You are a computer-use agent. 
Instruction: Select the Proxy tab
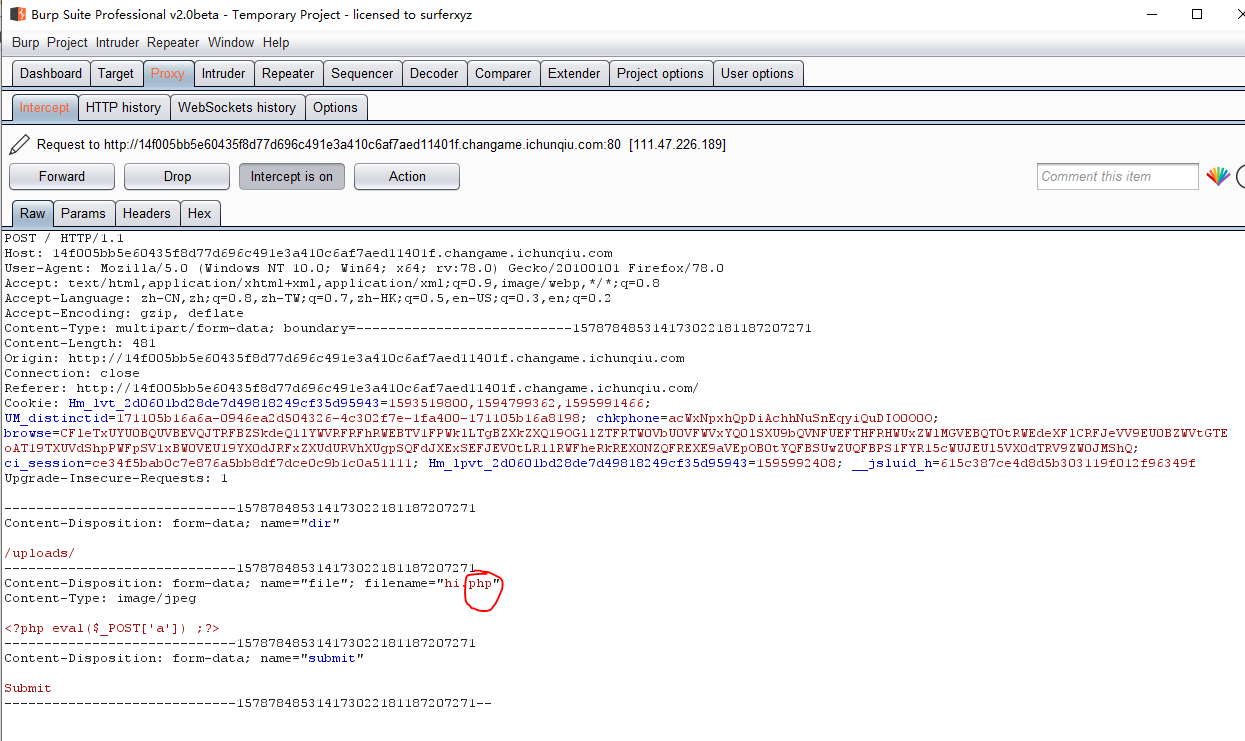[x=168, y=74]
